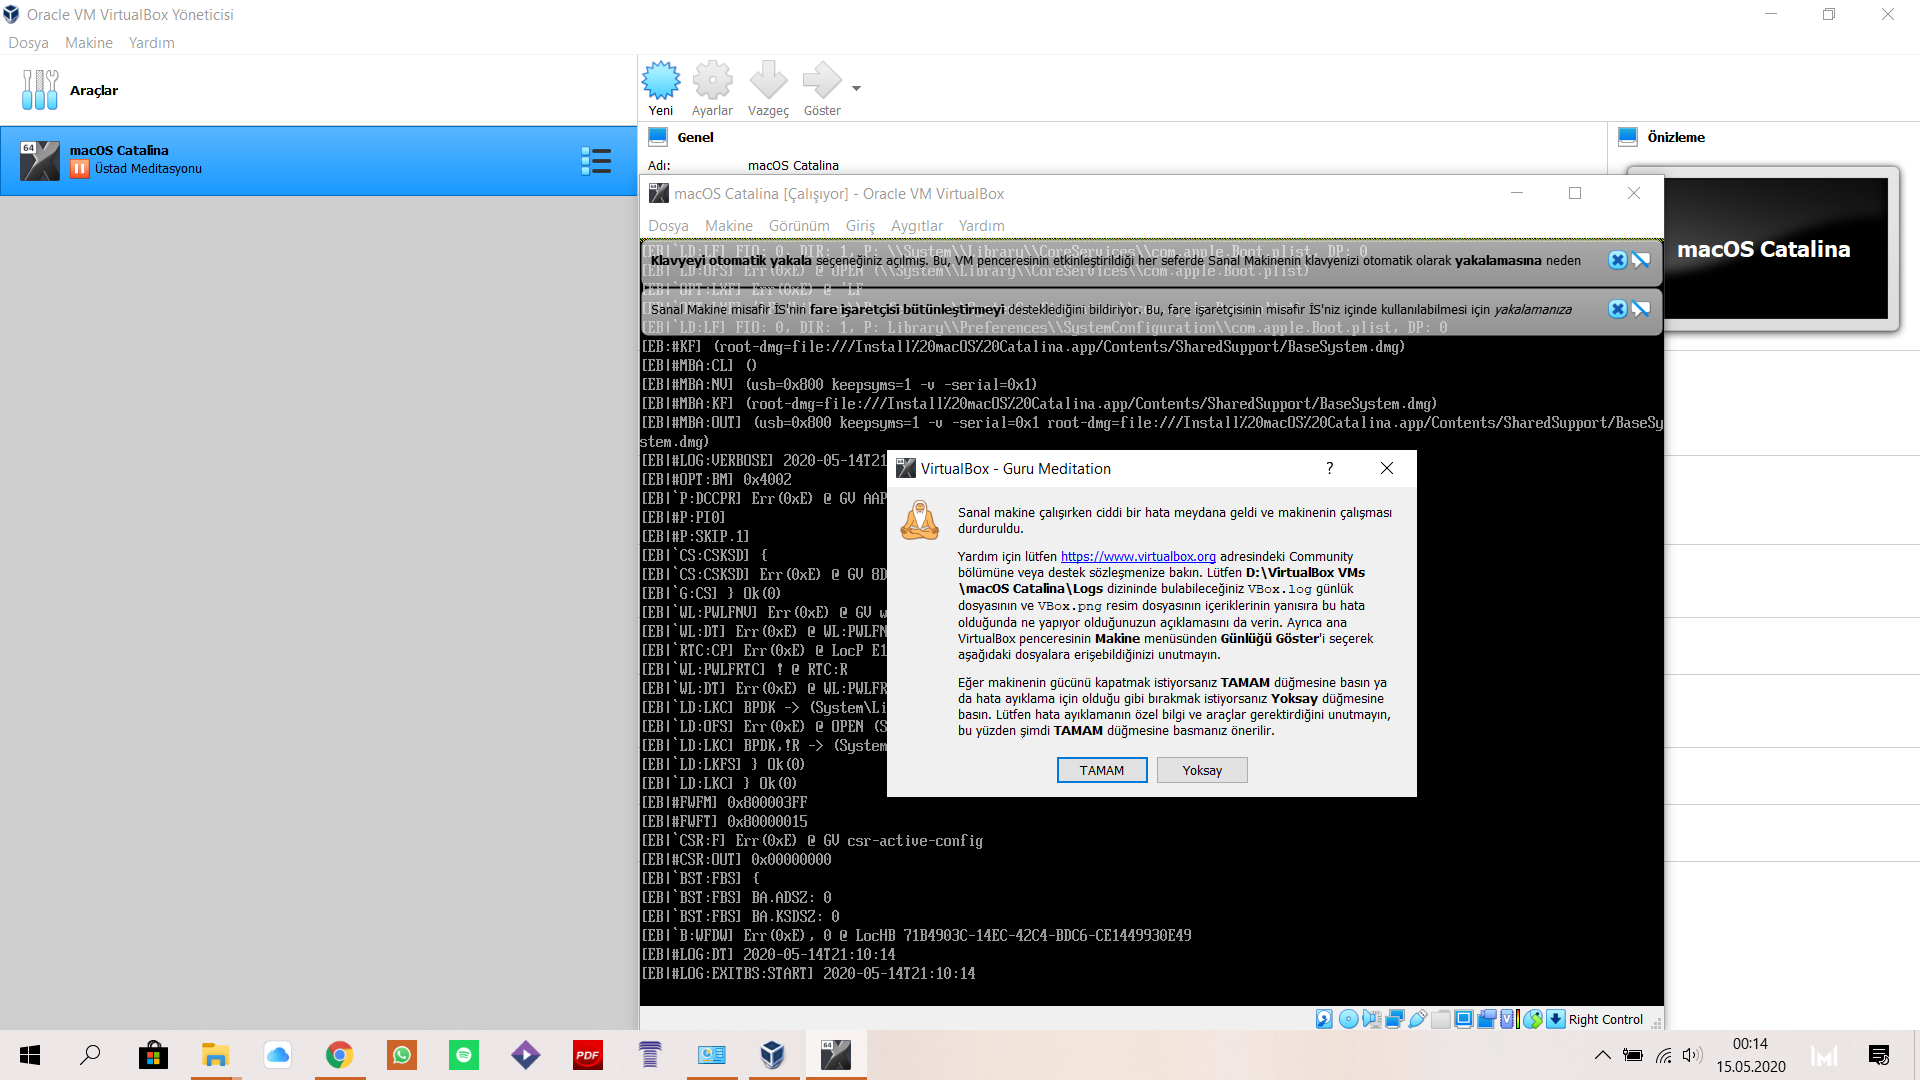Open Ayarlar settings gear icon
The height and width of the screenshot is (1080, 1920).
[x=712, y=81]
